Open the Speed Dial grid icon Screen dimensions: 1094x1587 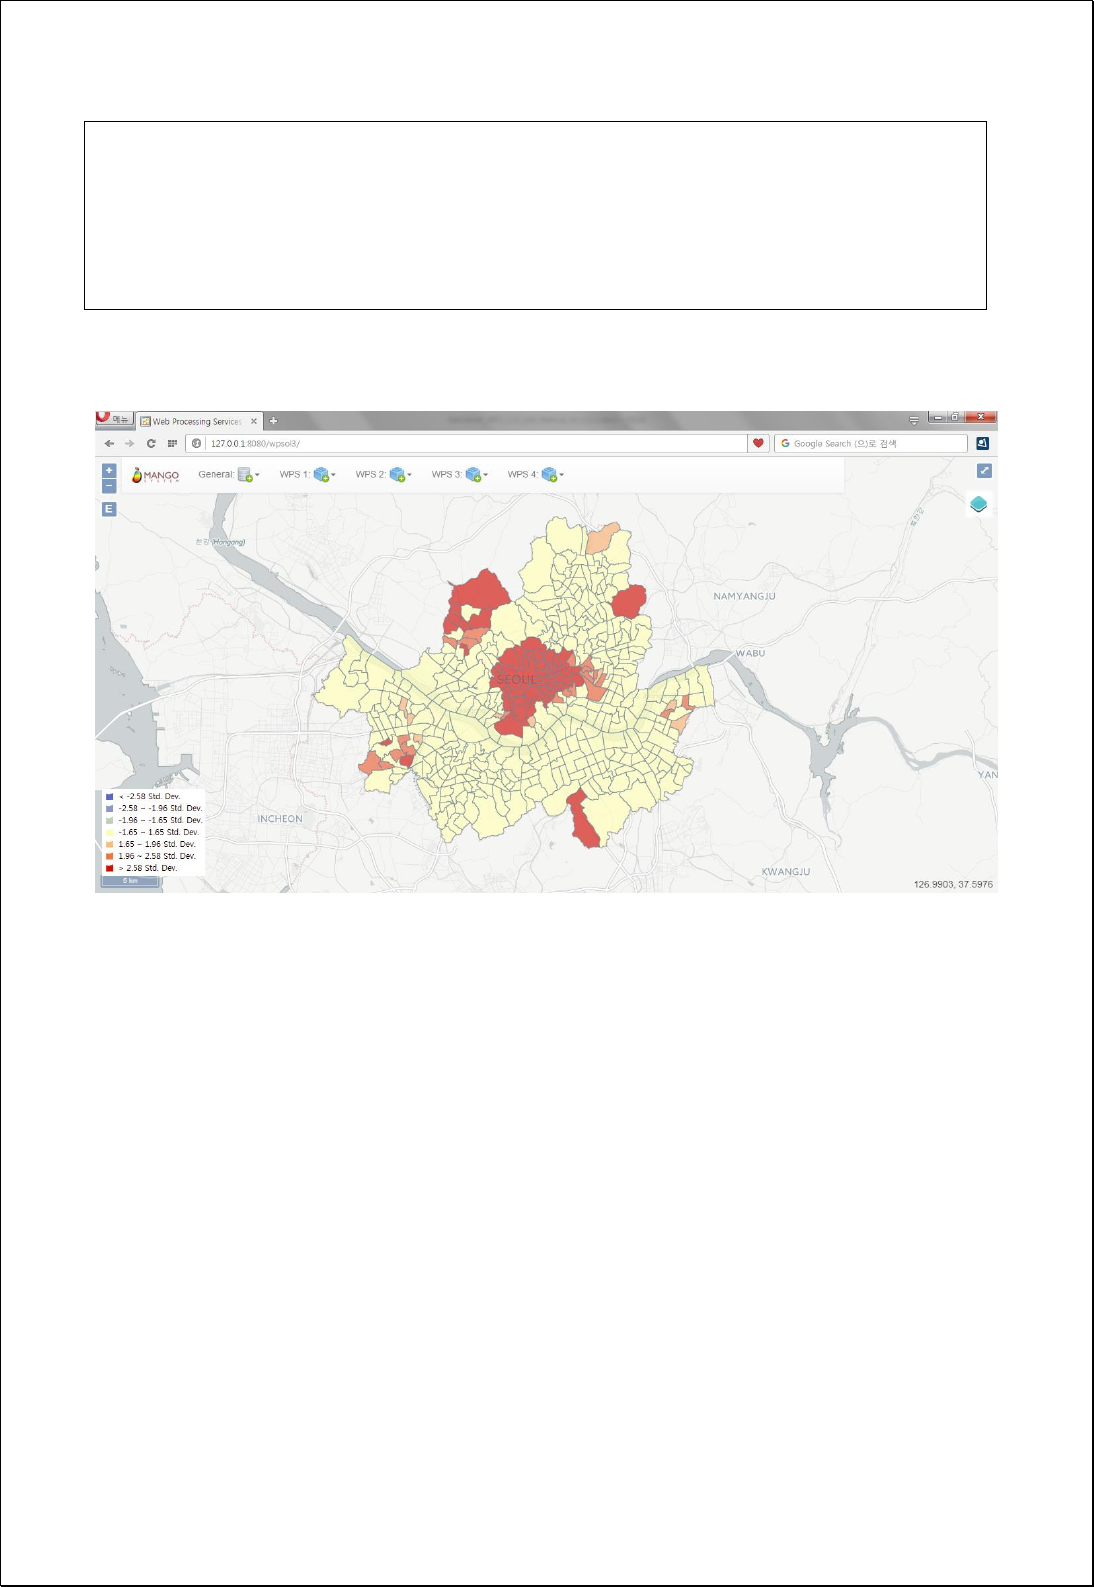pos(172,443)
